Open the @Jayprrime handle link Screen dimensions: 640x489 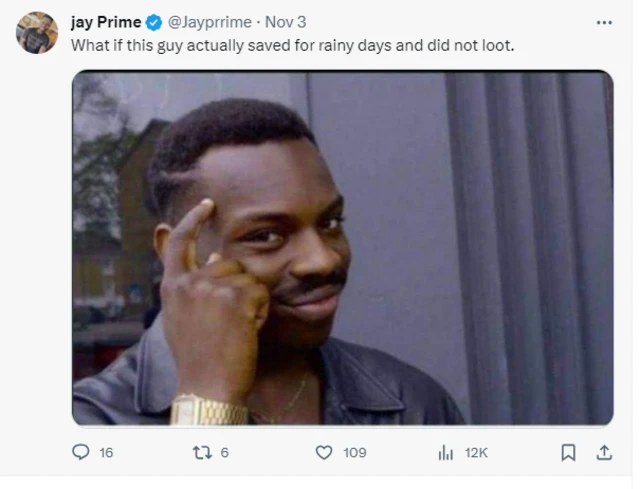pyautogui.click(x=210, y=22)
